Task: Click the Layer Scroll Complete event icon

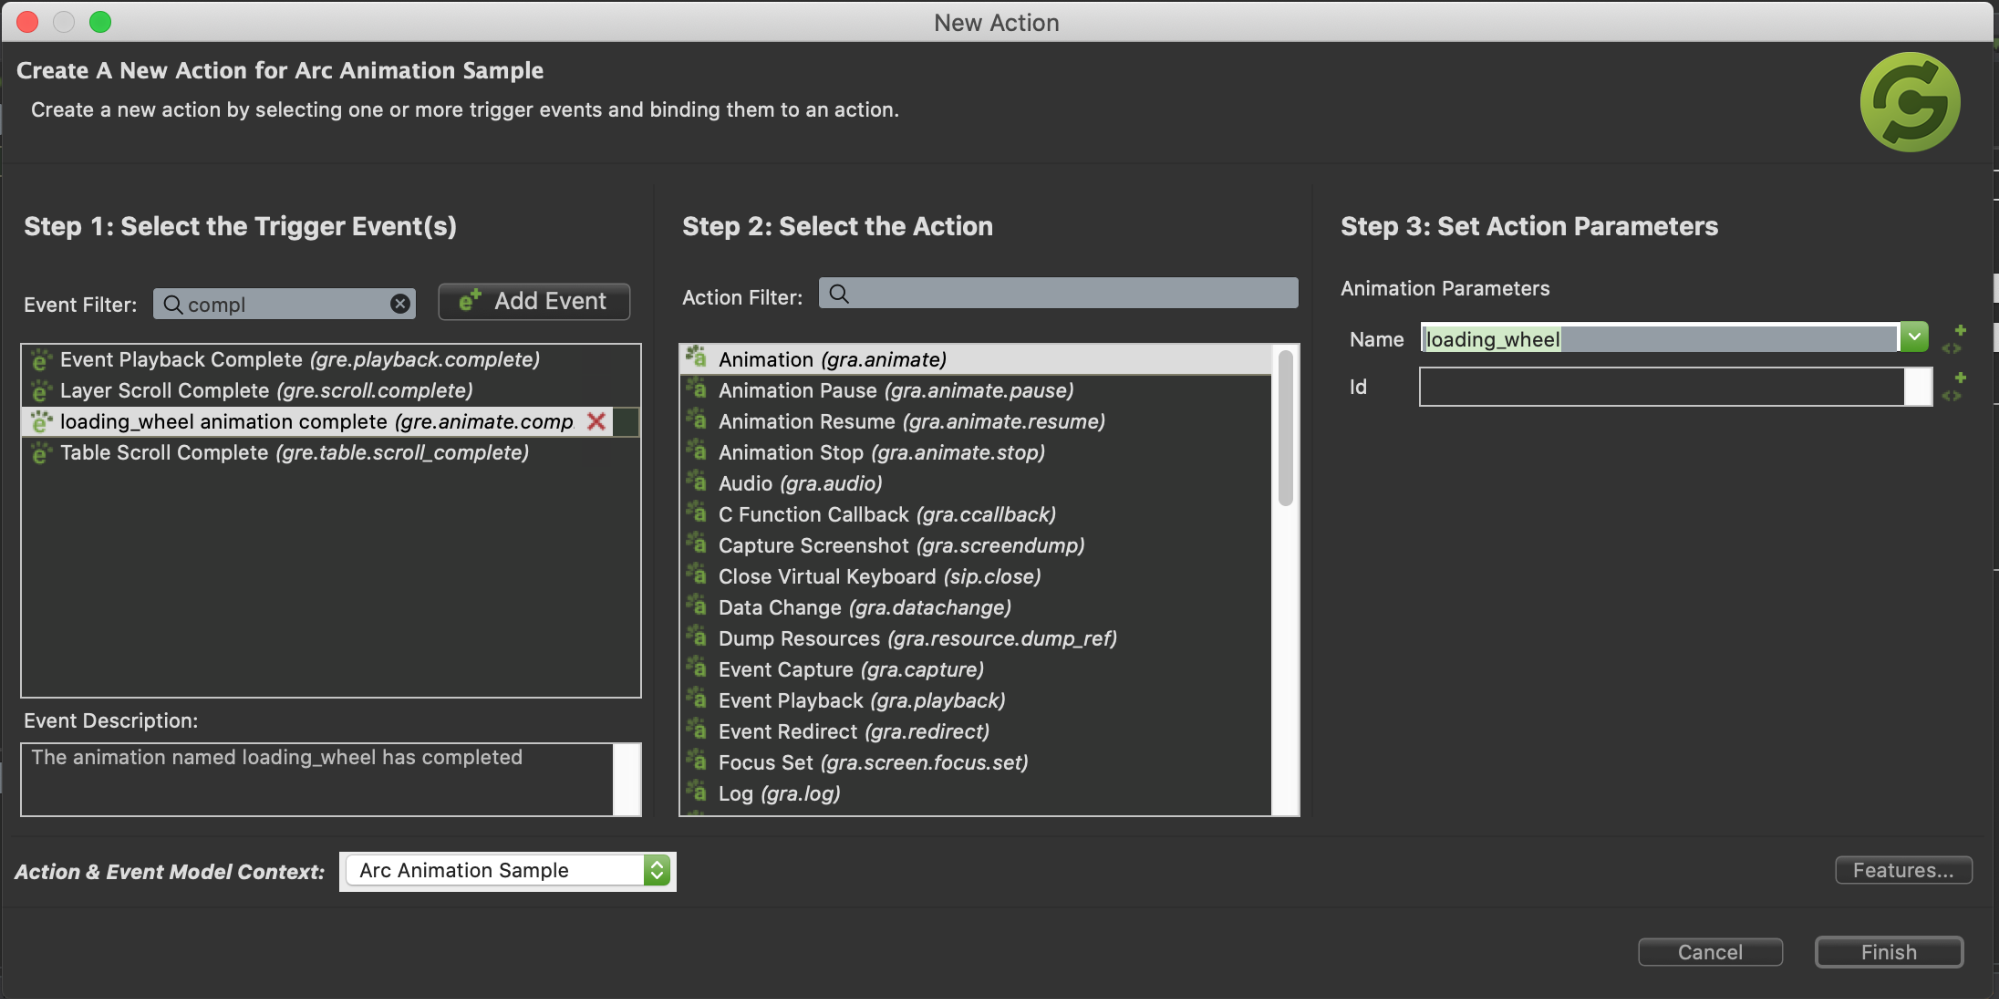Action: (41, 391)
